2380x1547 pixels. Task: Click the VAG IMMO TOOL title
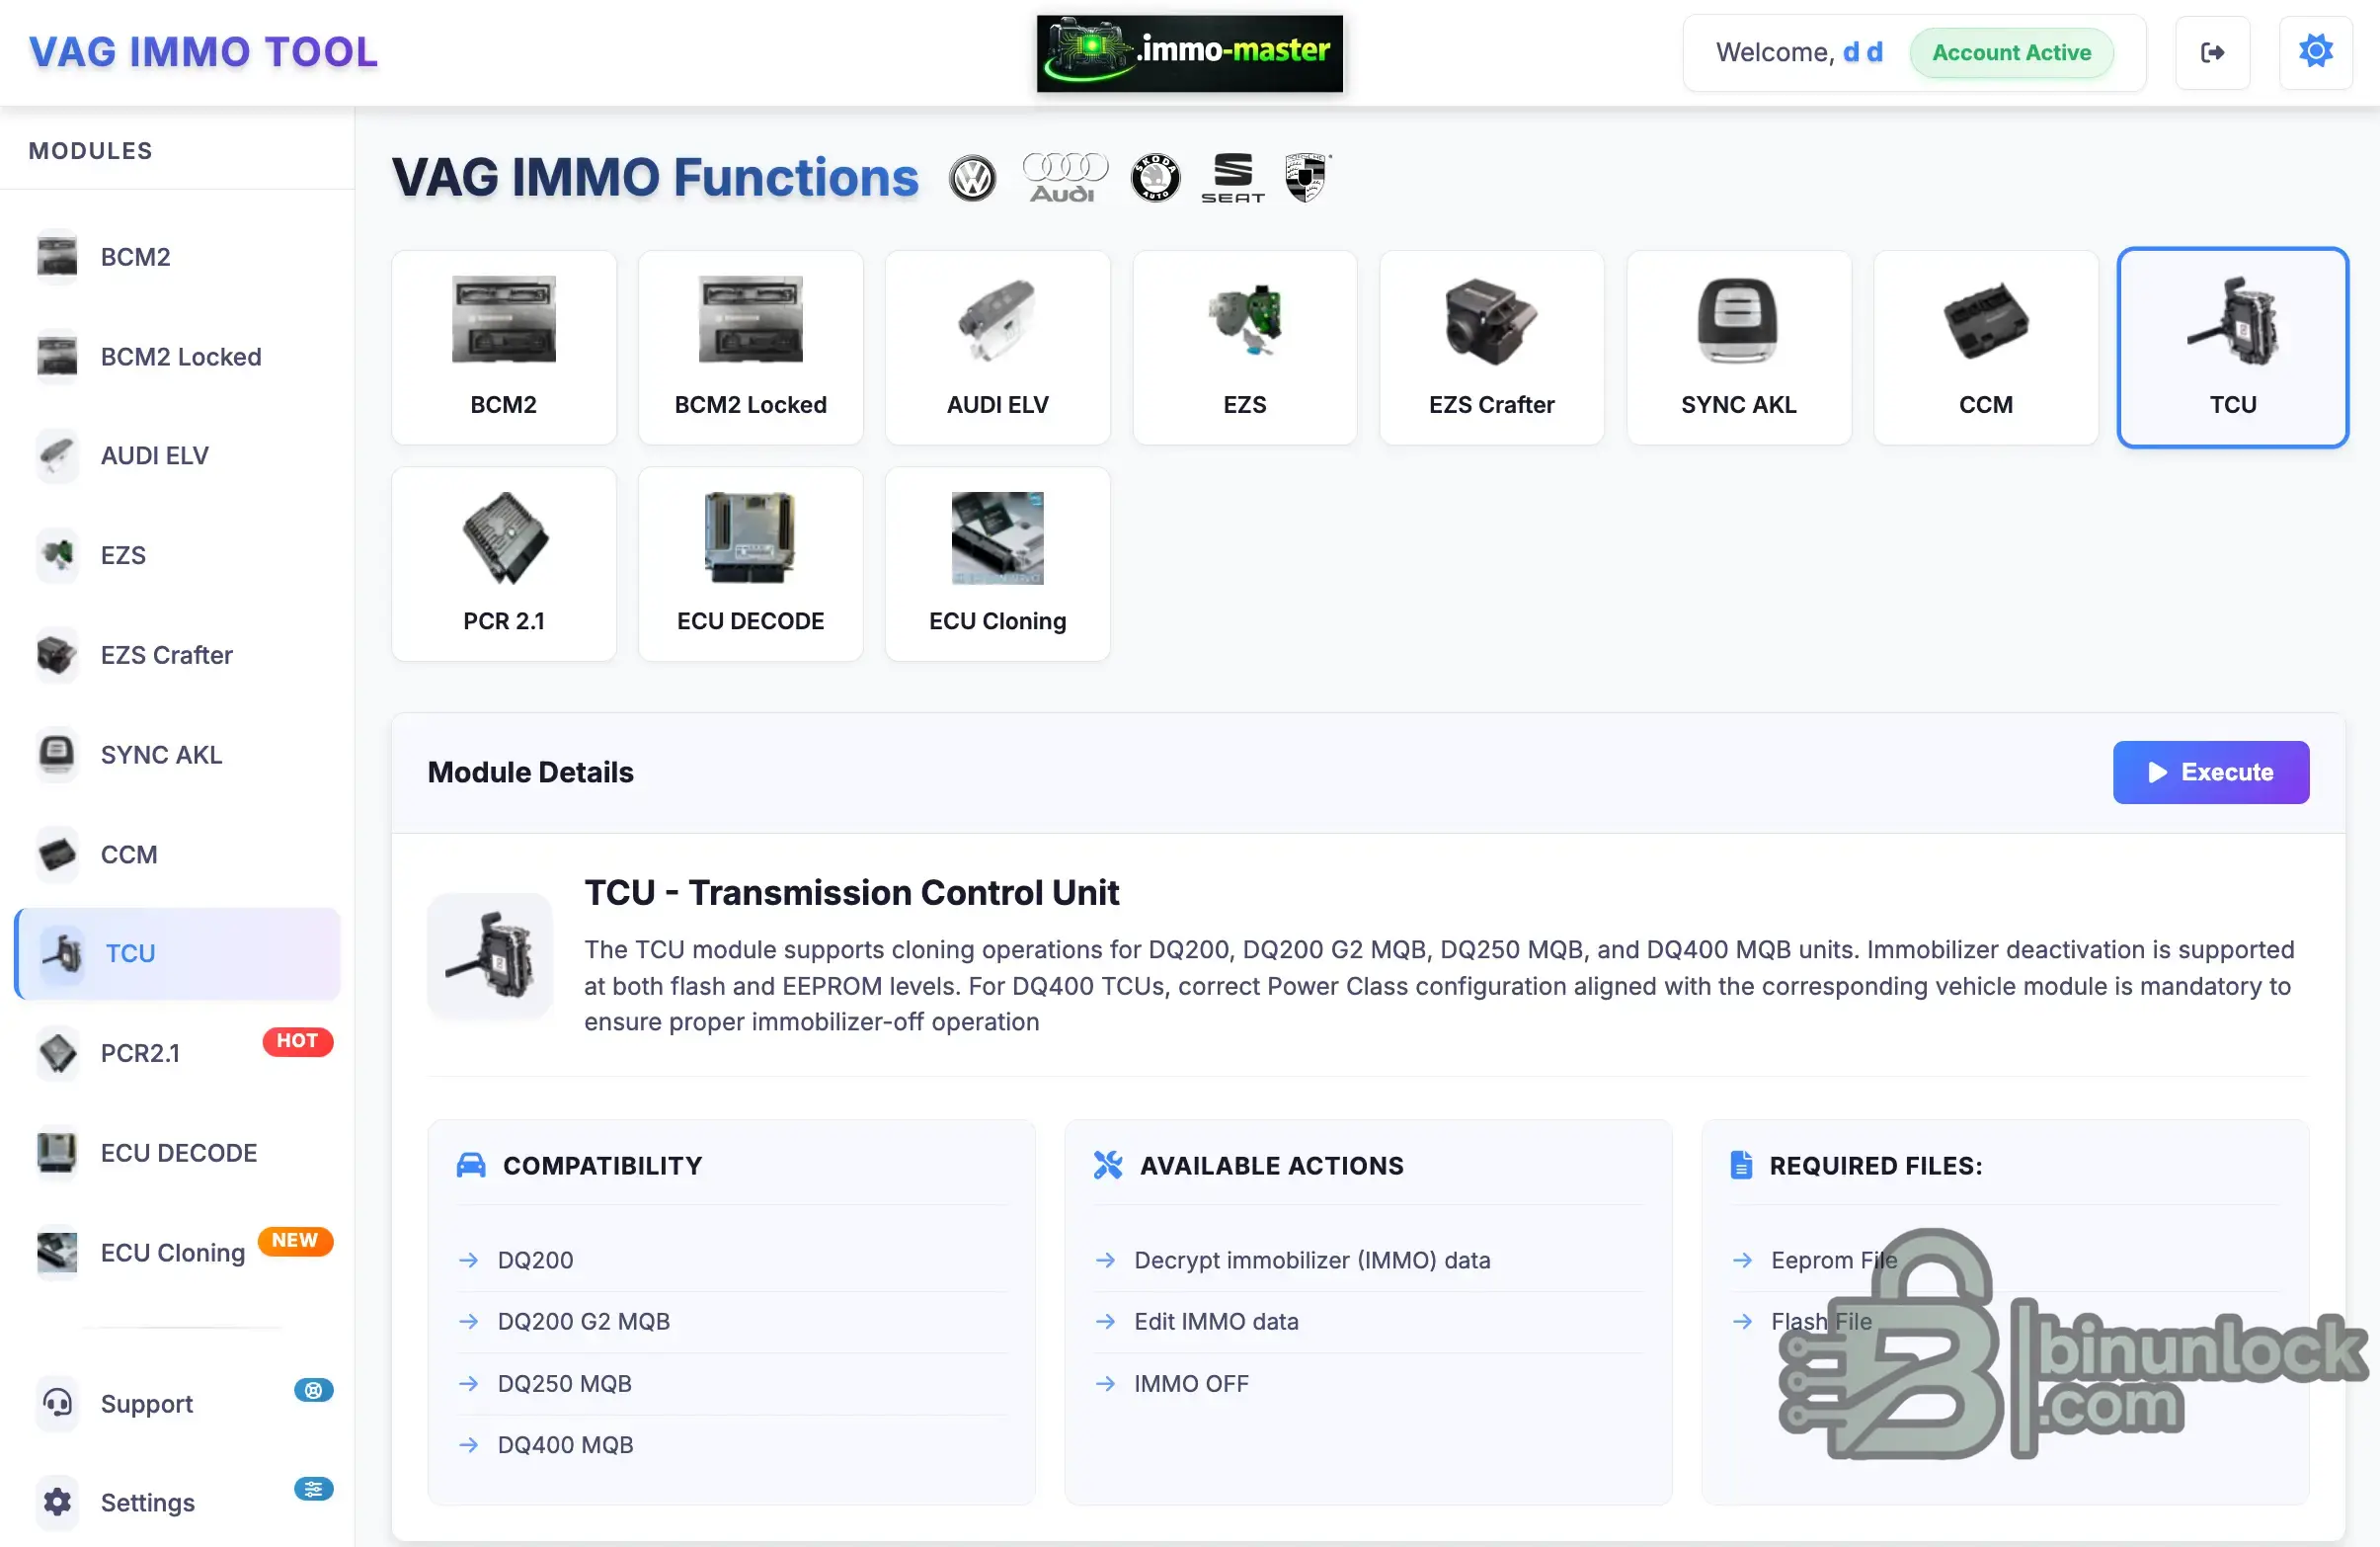pyautogui.click(x=203, y=52)
